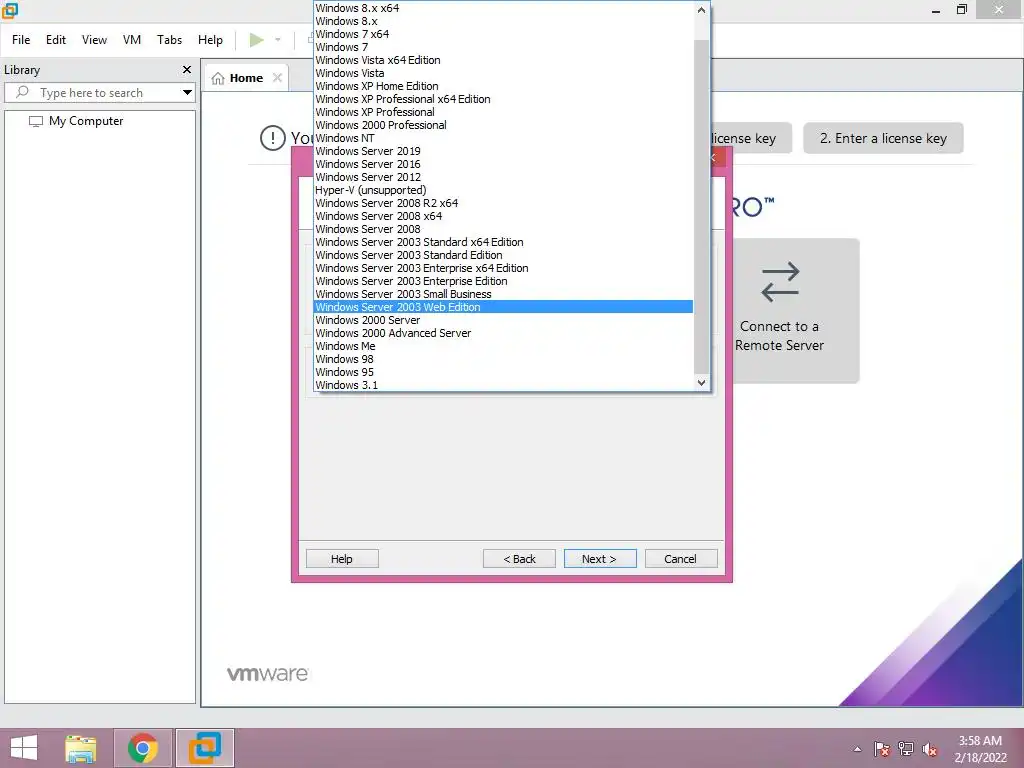Close the Library panel
The width and height of the screenshot is (1024, 768).
[x=187, y=69]
